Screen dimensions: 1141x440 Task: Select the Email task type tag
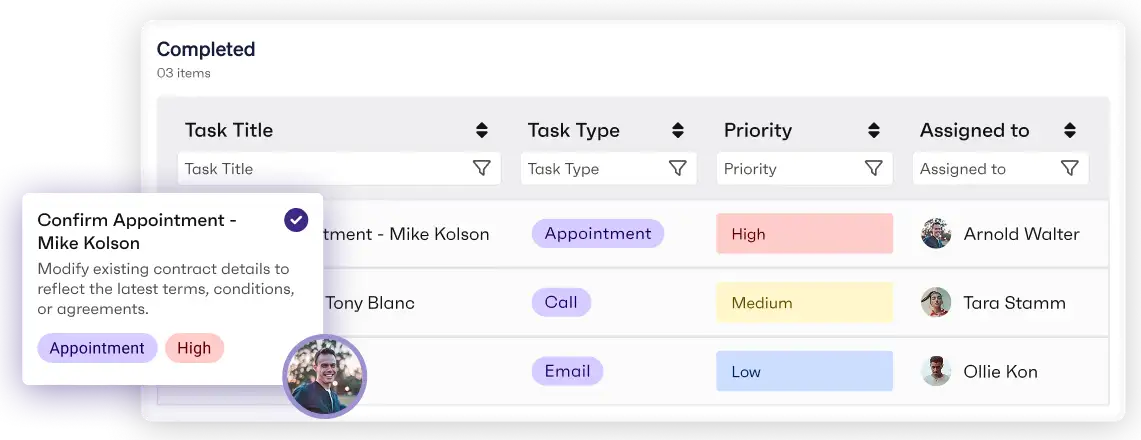pos(567,371)
